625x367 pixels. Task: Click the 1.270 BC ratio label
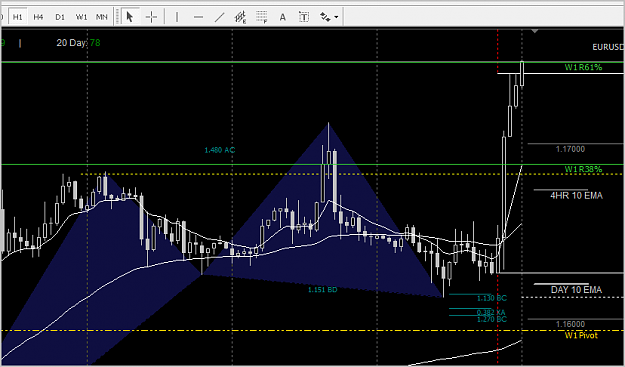point(492,319)
